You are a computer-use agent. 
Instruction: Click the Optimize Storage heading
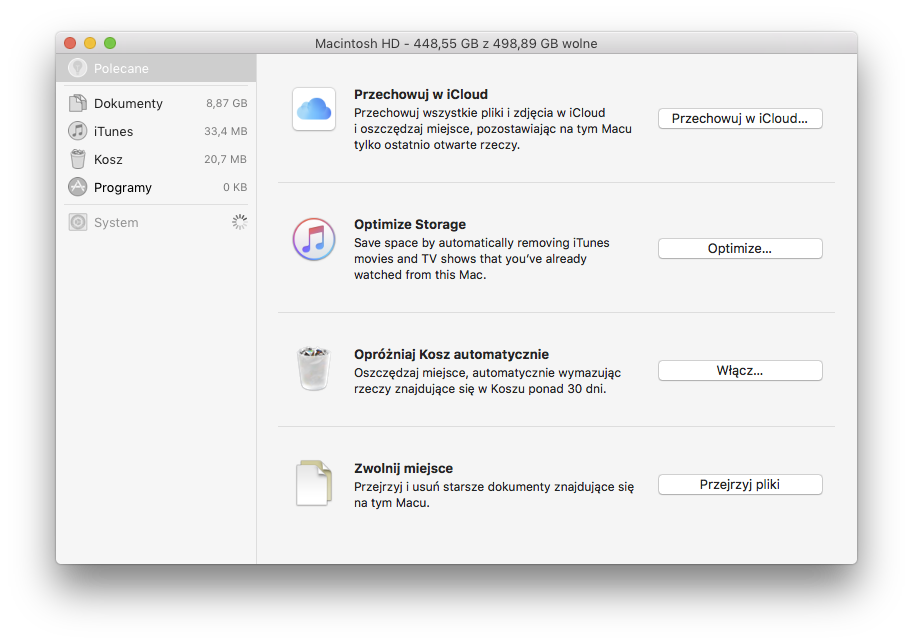(410, 224)
